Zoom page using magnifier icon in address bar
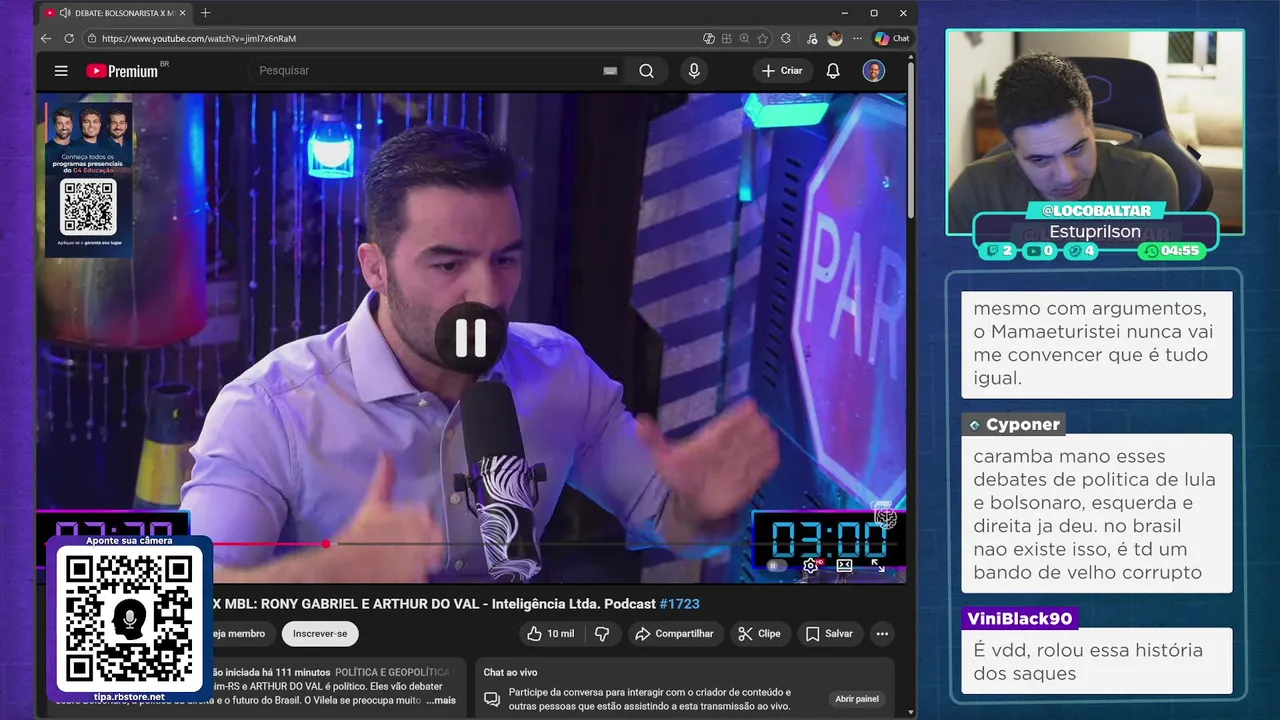Screen dimensions: 1280x720 tap(745, 38)
